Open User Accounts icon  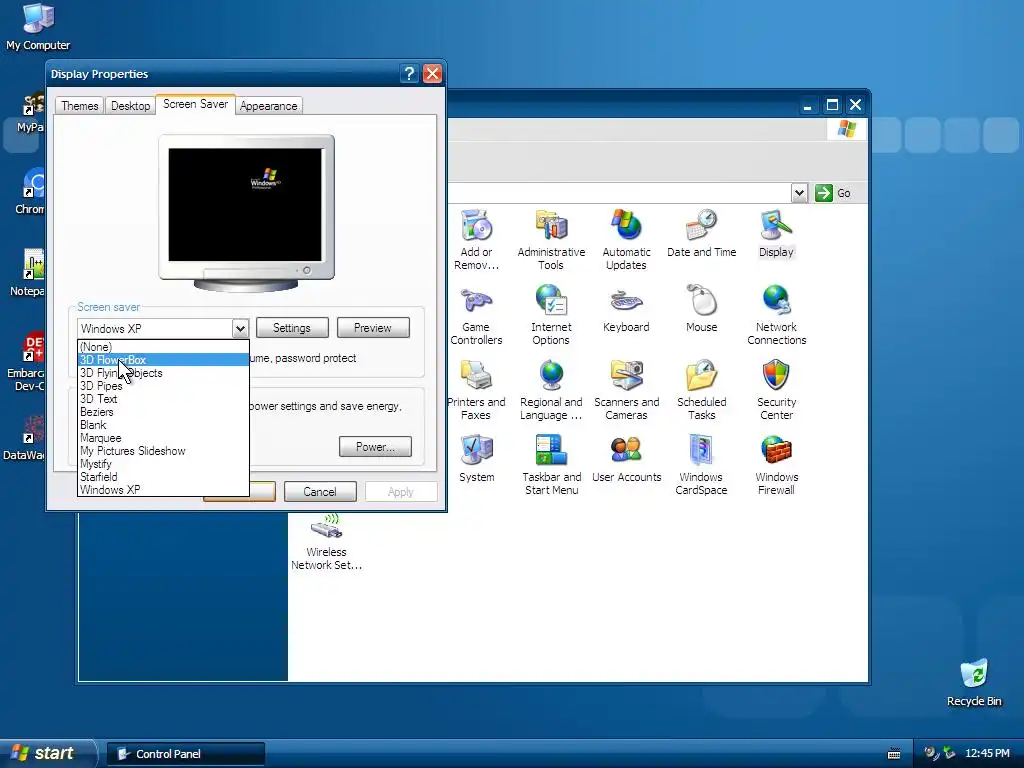626,458
